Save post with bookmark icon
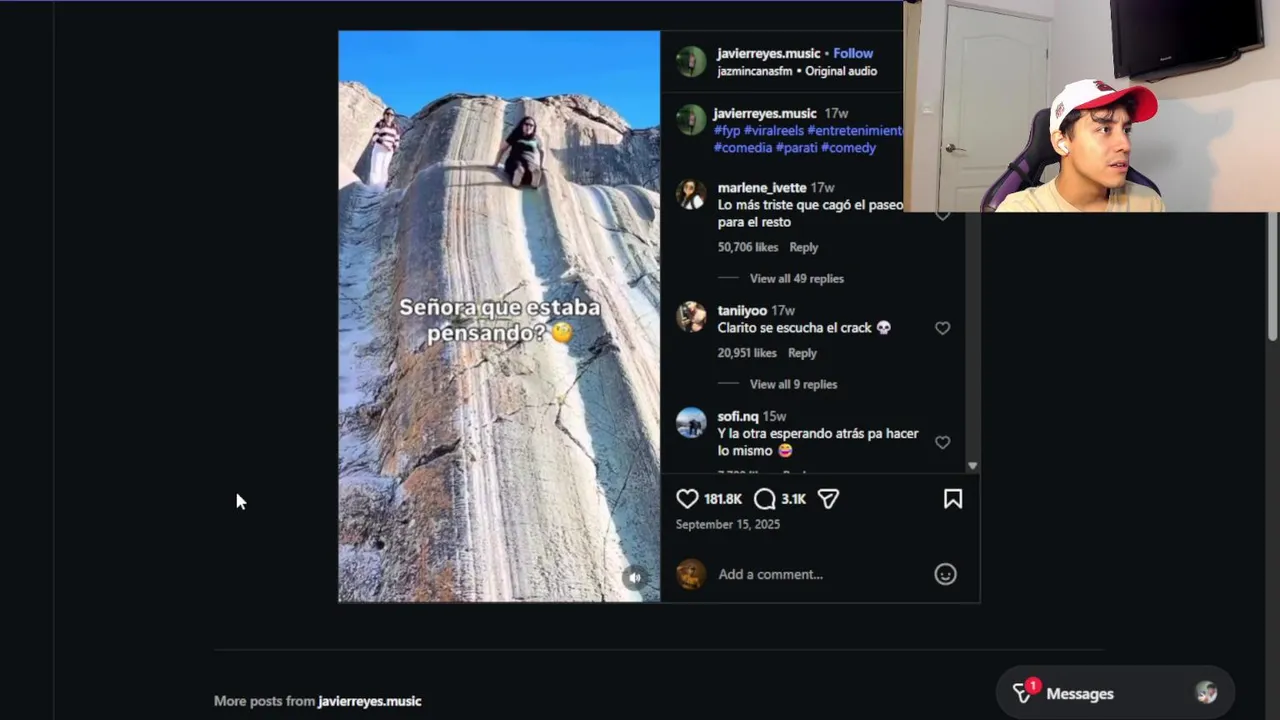1280x720 pixels. pos(953,498)
